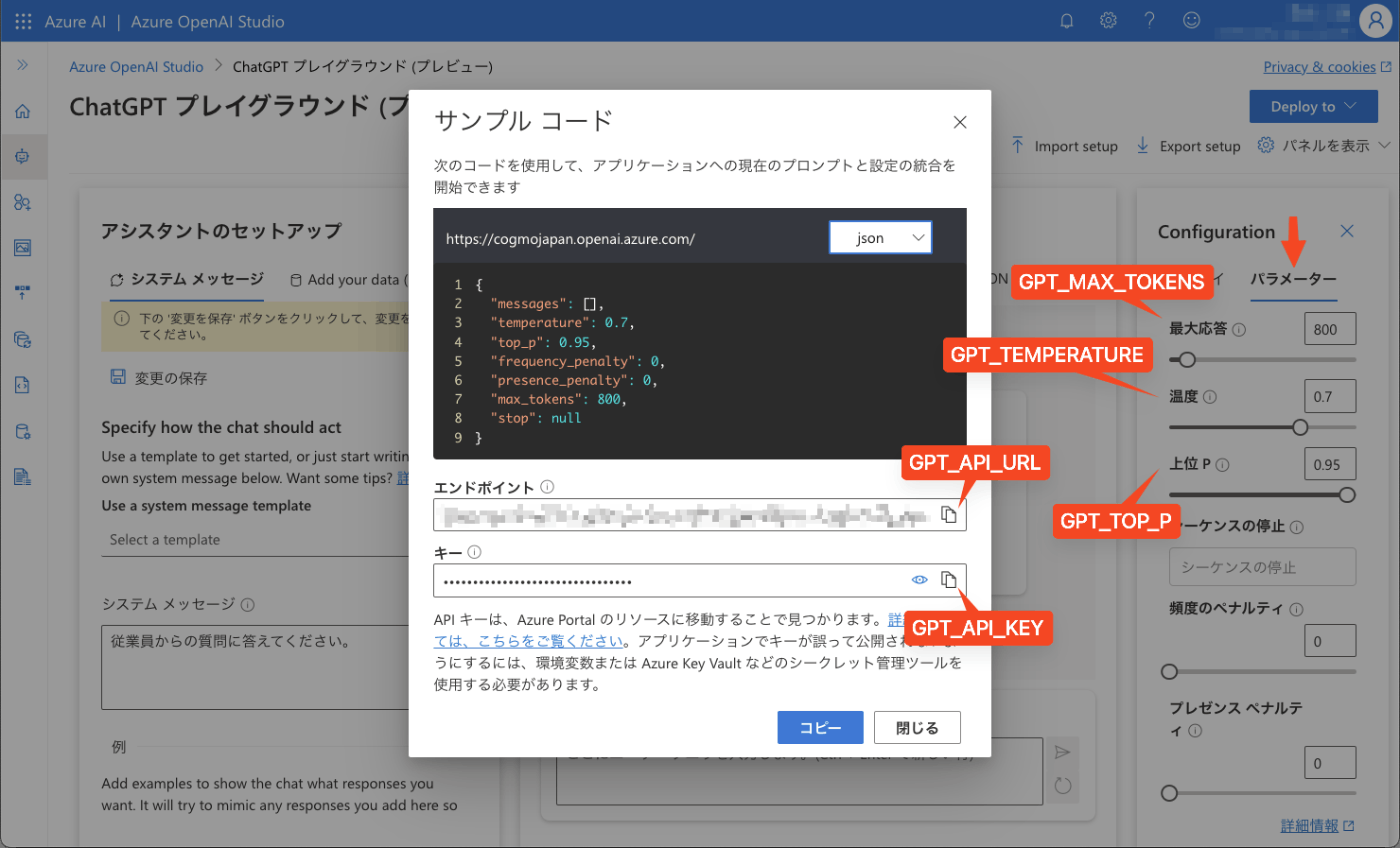1400x848 pixels.
Task: Open the 詳細情報 link in Configuration
Action: click(1318, 826)
